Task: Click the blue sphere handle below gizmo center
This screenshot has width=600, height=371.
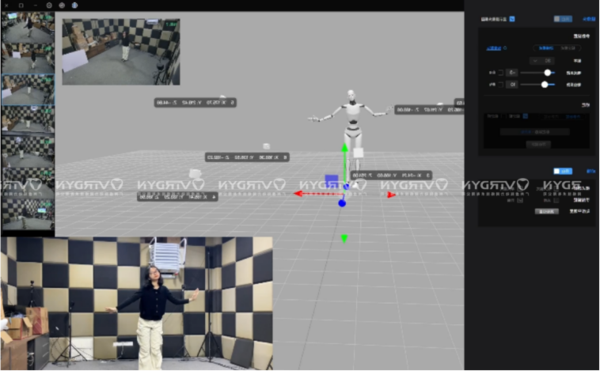Action: (x=342, y=203)
